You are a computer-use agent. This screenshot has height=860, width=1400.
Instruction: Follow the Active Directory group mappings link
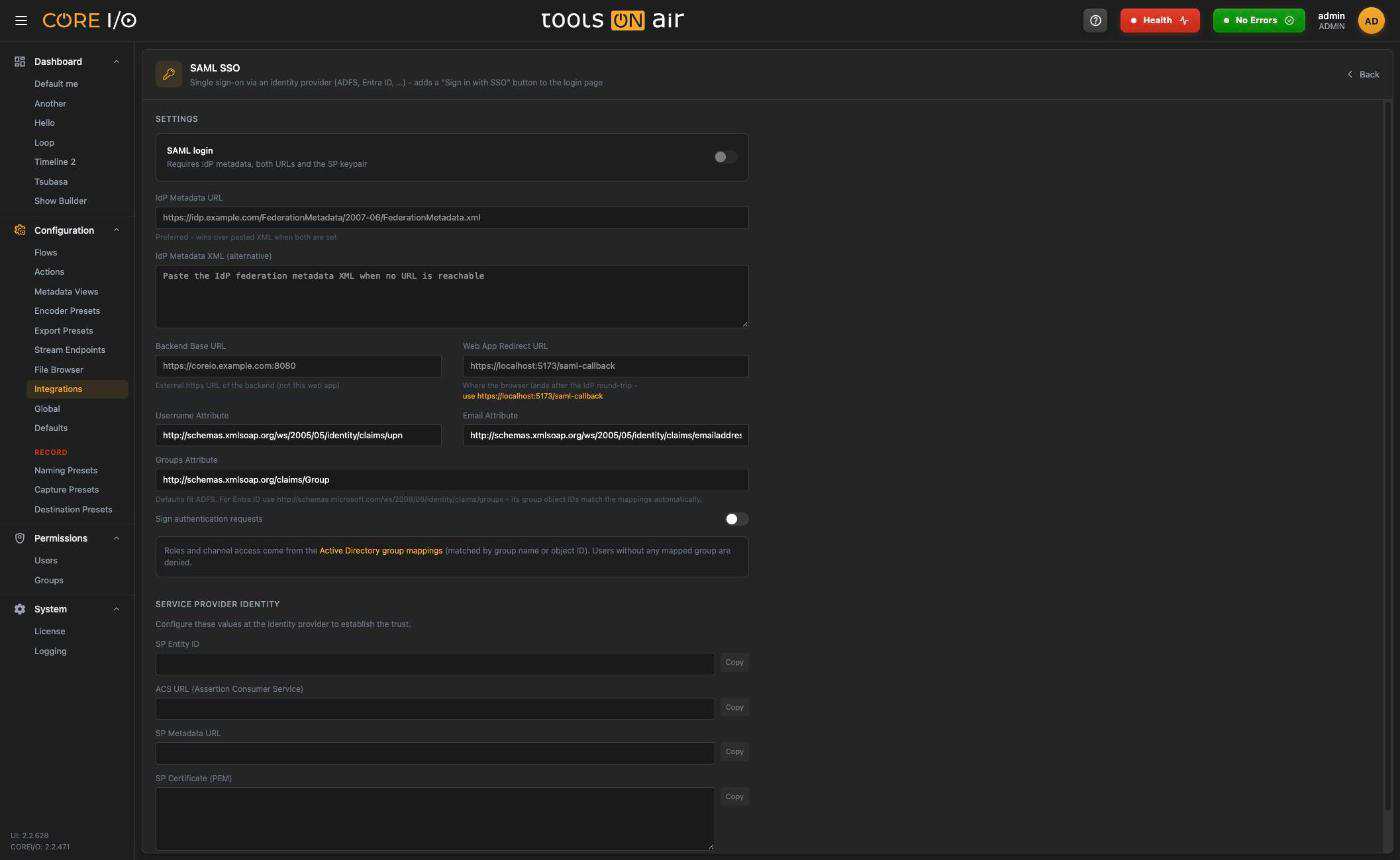[x=381, y=551]
